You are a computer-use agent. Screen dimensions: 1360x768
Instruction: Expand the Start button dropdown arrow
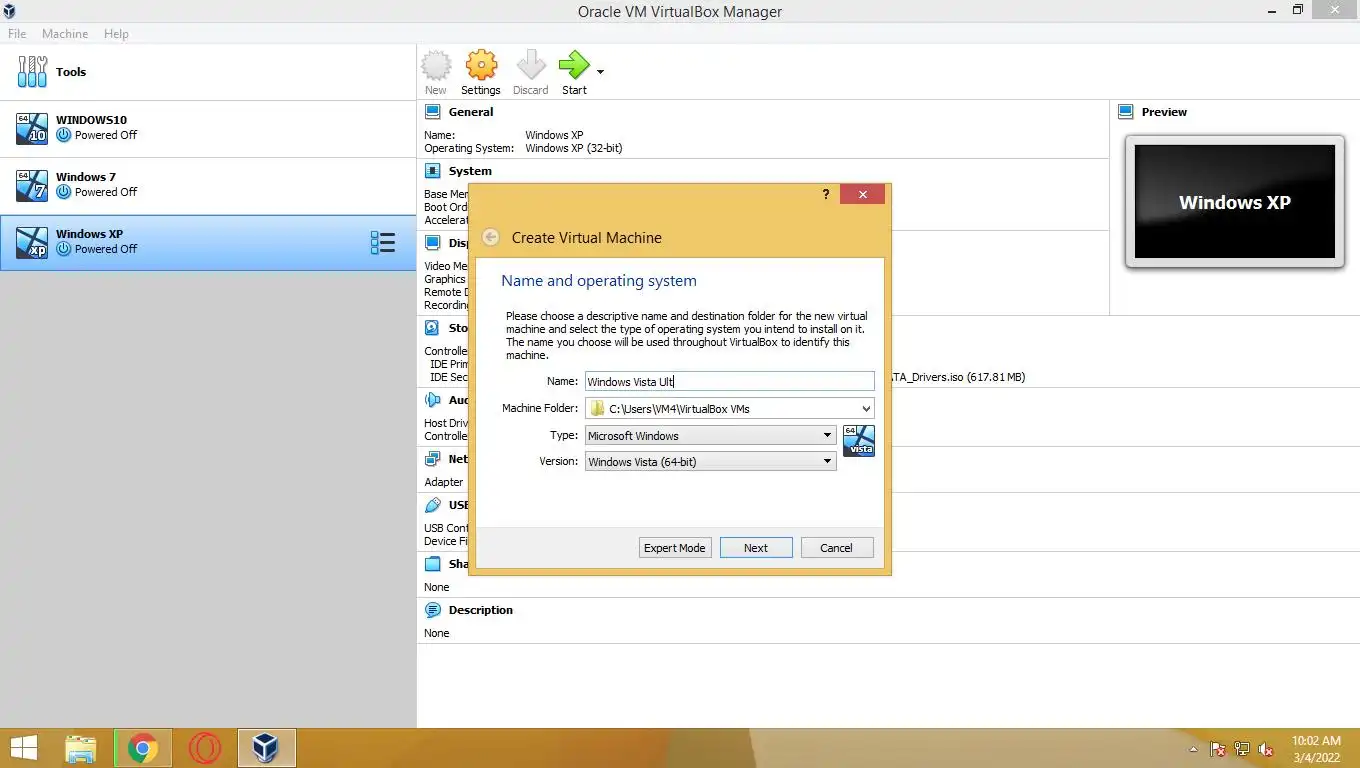pos(600,72)
